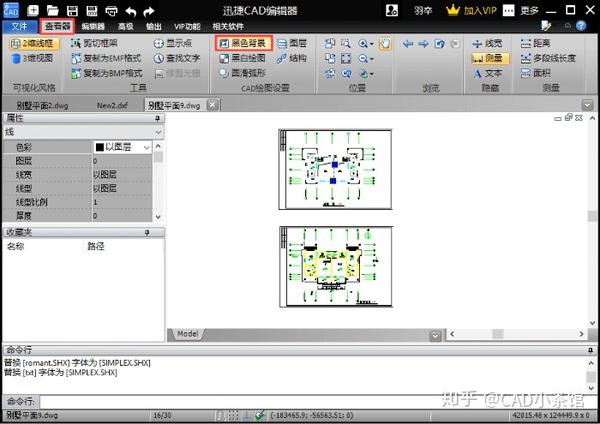Switch to the 编辑器 ribbon tab

[93, 26]
